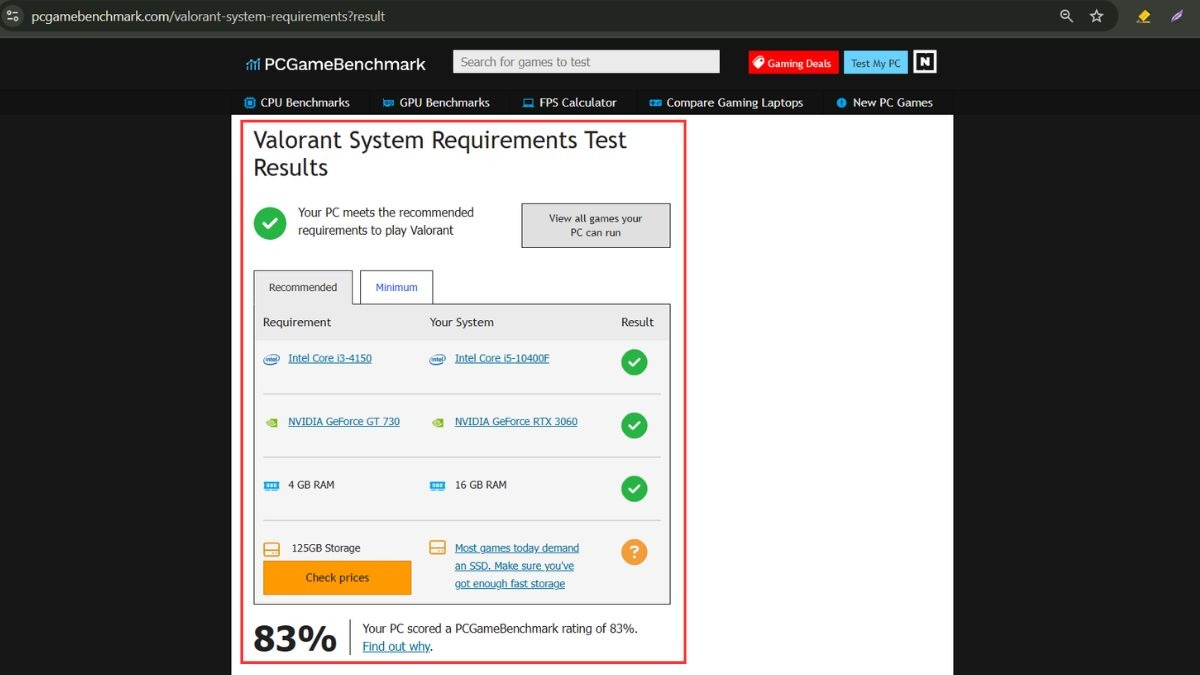Open the site information icon in address bar
1200x675 pixels.
13,16
